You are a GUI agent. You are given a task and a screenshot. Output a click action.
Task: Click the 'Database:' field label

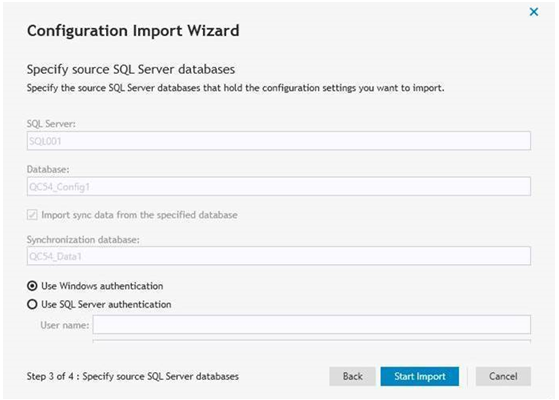48,169
